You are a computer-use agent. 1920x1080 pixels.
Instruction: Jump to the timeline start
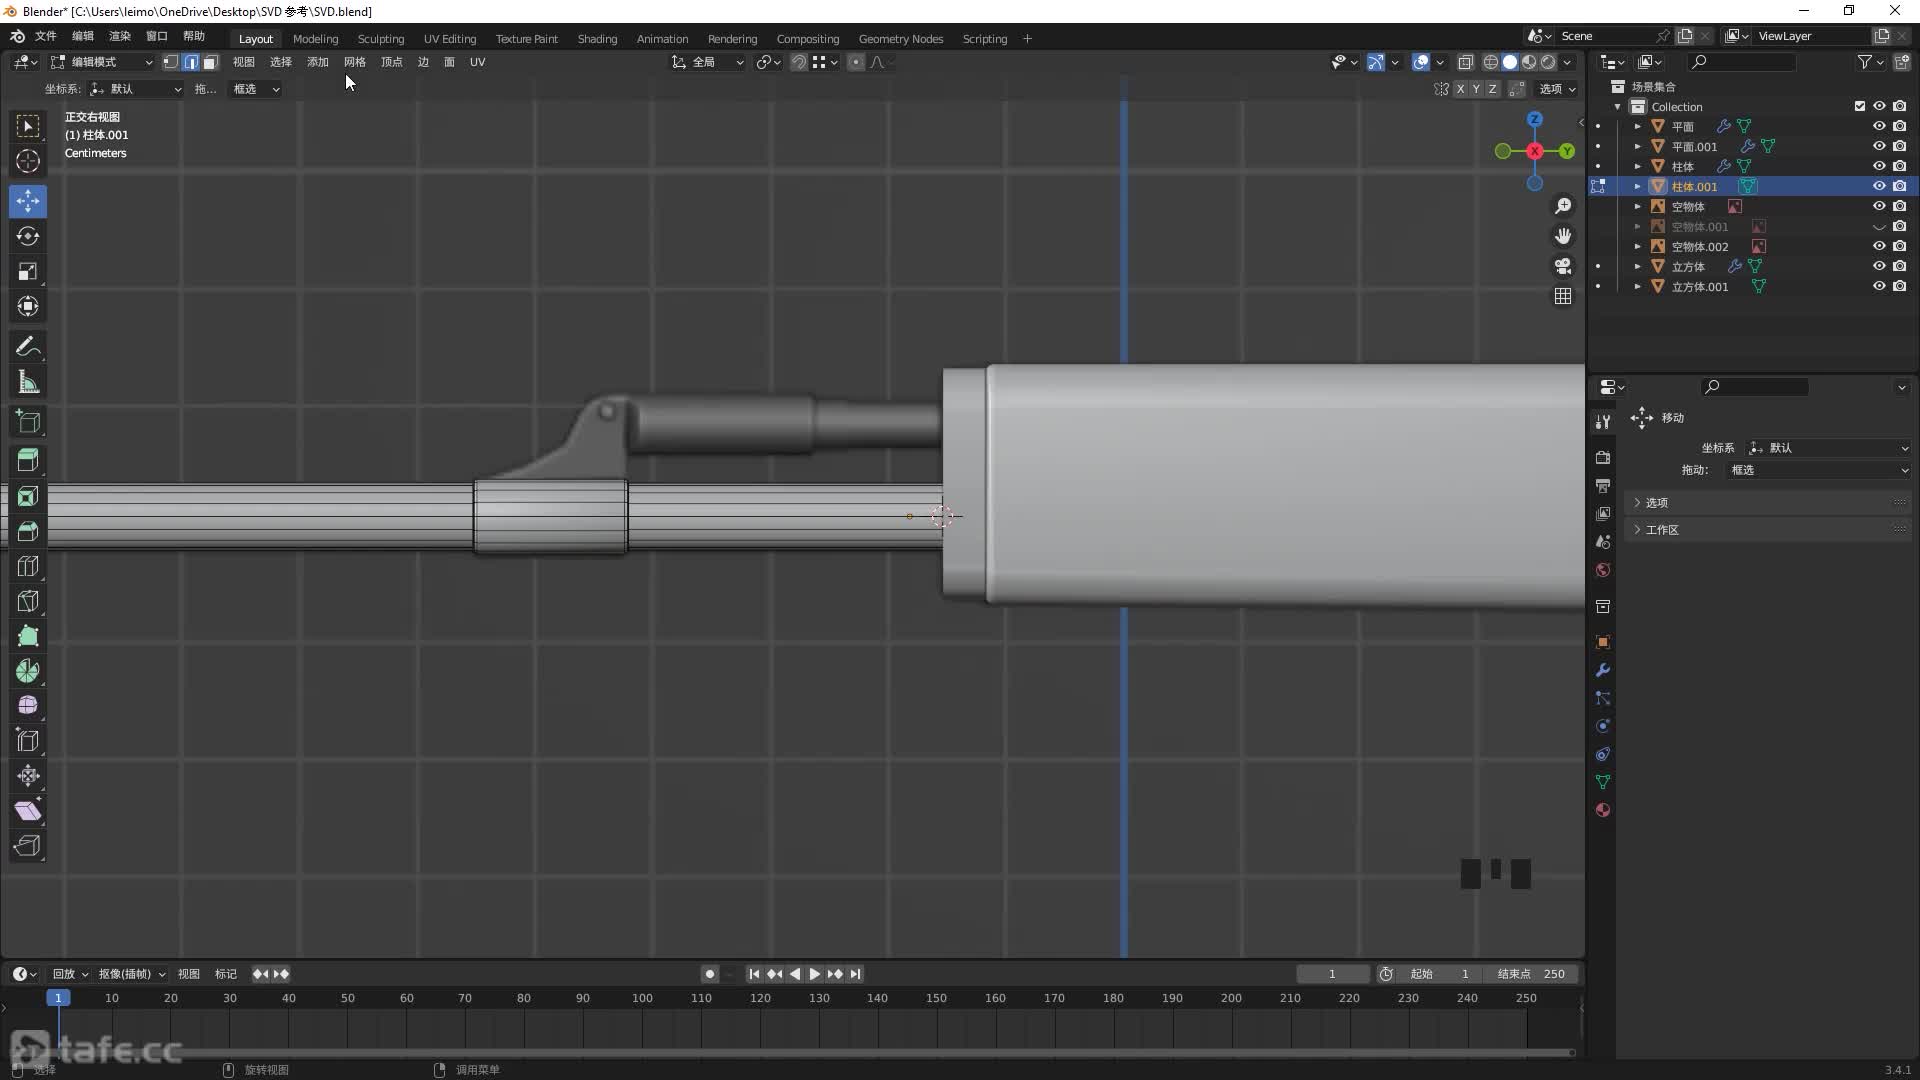pyautogui.click(x=755, y=974)
